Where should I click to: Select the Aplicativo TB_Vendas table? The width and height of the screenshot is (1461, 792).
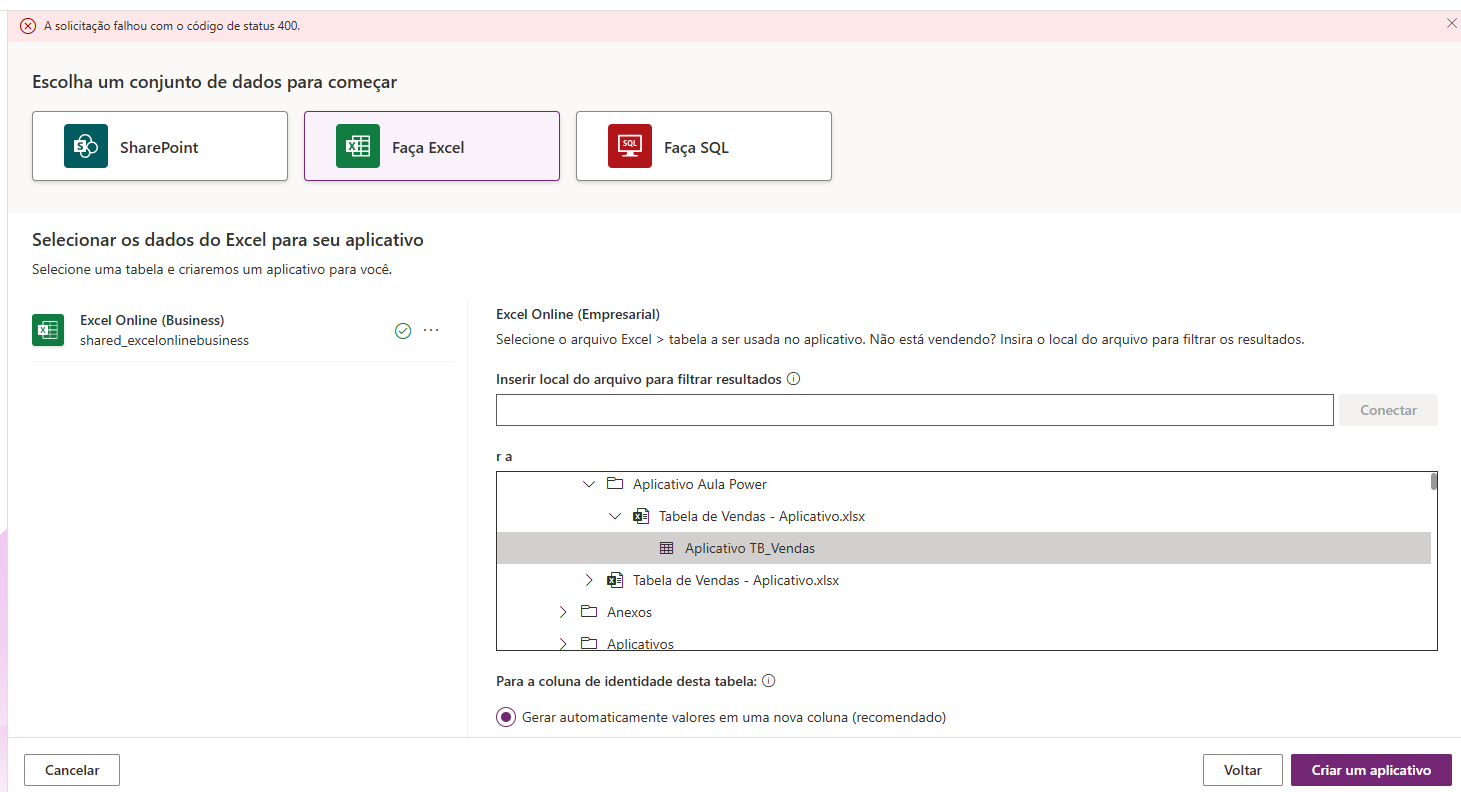point(750,548)
